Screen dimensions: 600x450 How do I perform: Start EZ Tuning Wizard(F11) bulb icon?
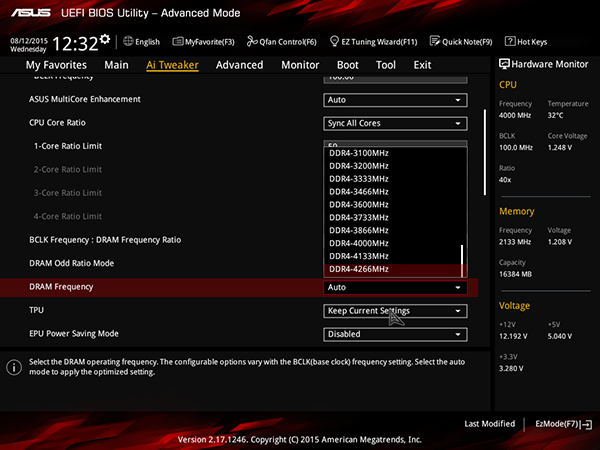[334, 41]
